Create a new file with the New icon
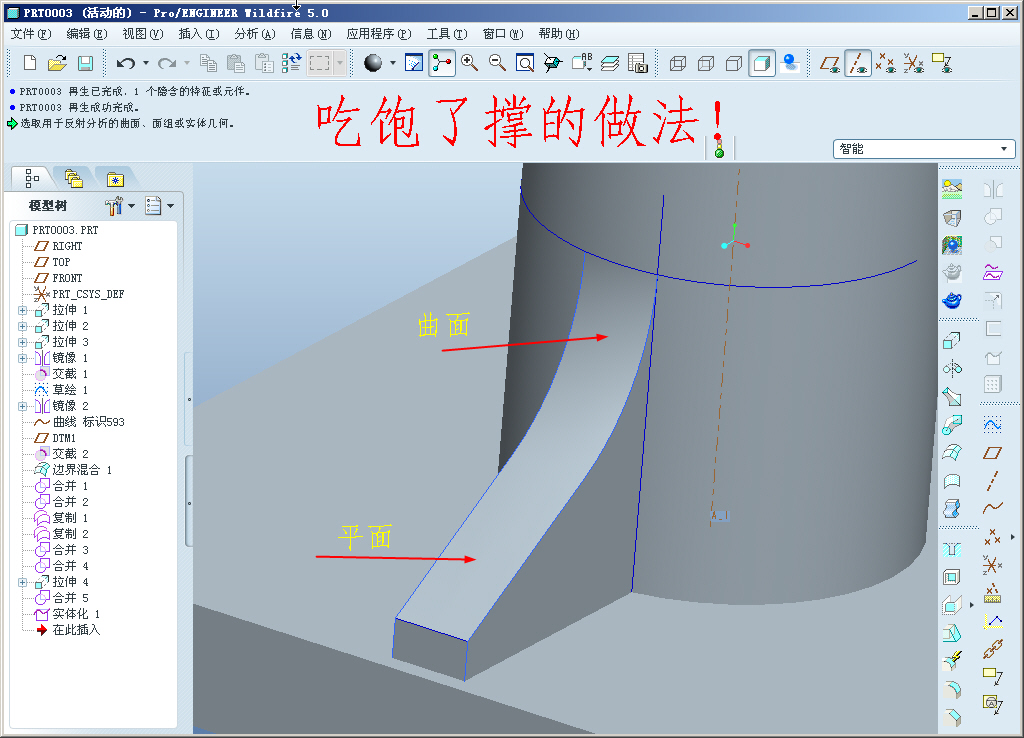This screenshot has height=738, width=1024. click(29, 63)
